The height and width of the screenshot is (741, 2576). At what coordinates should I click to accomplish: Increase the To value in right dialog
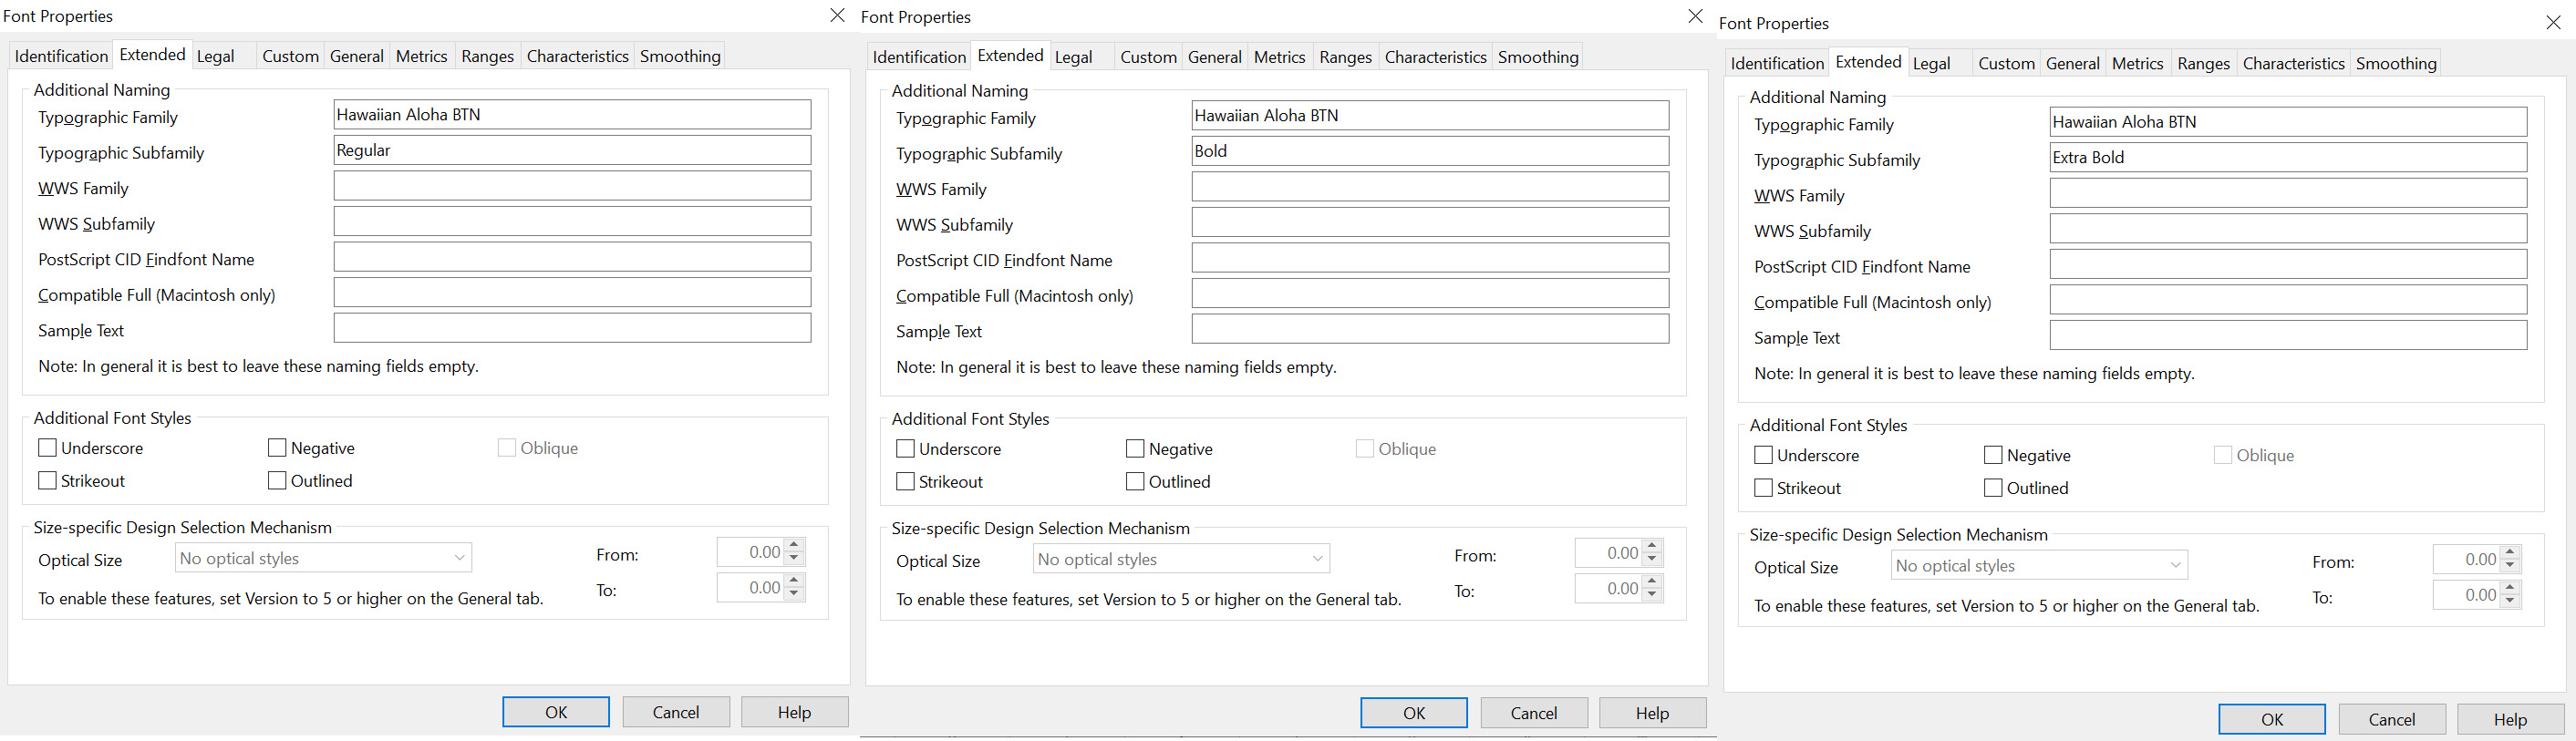tap(2510, 588)
